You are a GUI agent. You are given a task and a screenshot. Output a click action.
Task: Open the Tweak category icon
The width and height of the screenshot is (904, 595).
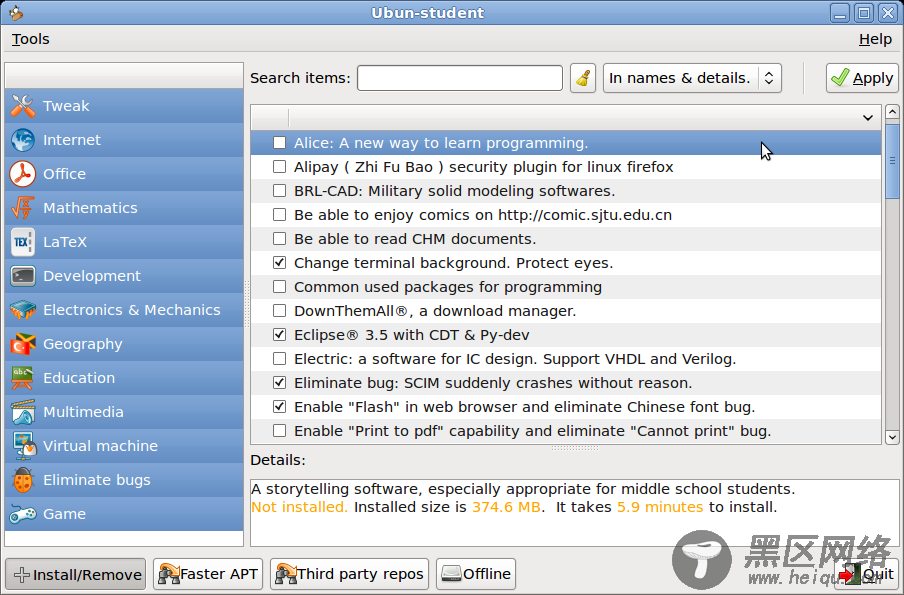coord(22,106)
